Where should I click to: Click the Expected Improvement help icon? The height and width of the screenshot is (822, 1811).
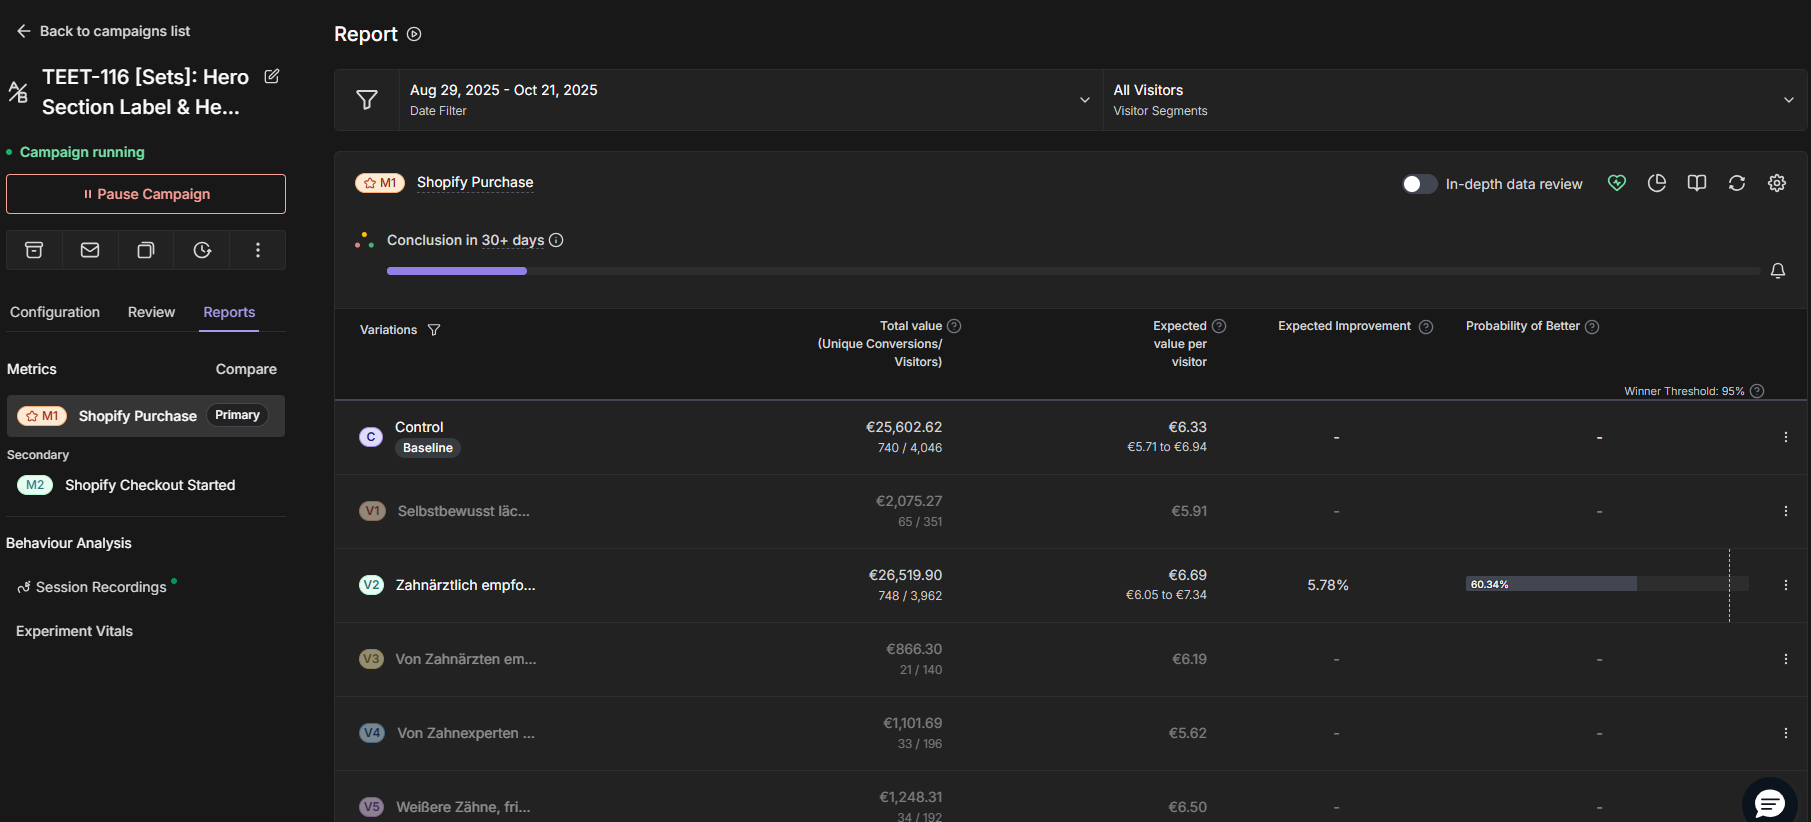(x=1426, y=327)
